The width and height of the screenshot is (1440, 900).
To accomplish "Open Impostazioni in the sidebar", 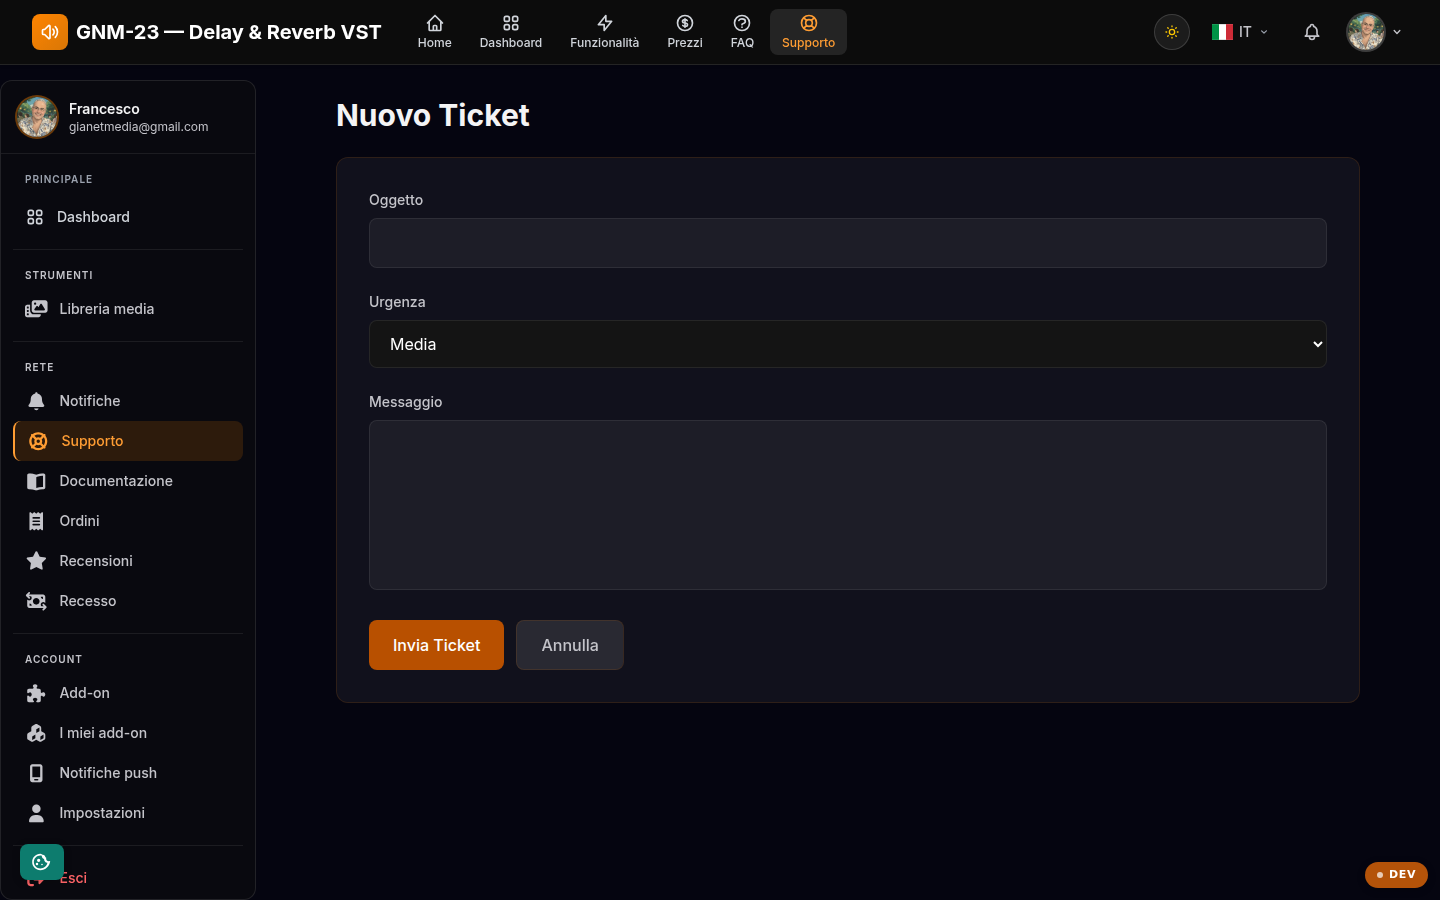I will coord(128,813).
